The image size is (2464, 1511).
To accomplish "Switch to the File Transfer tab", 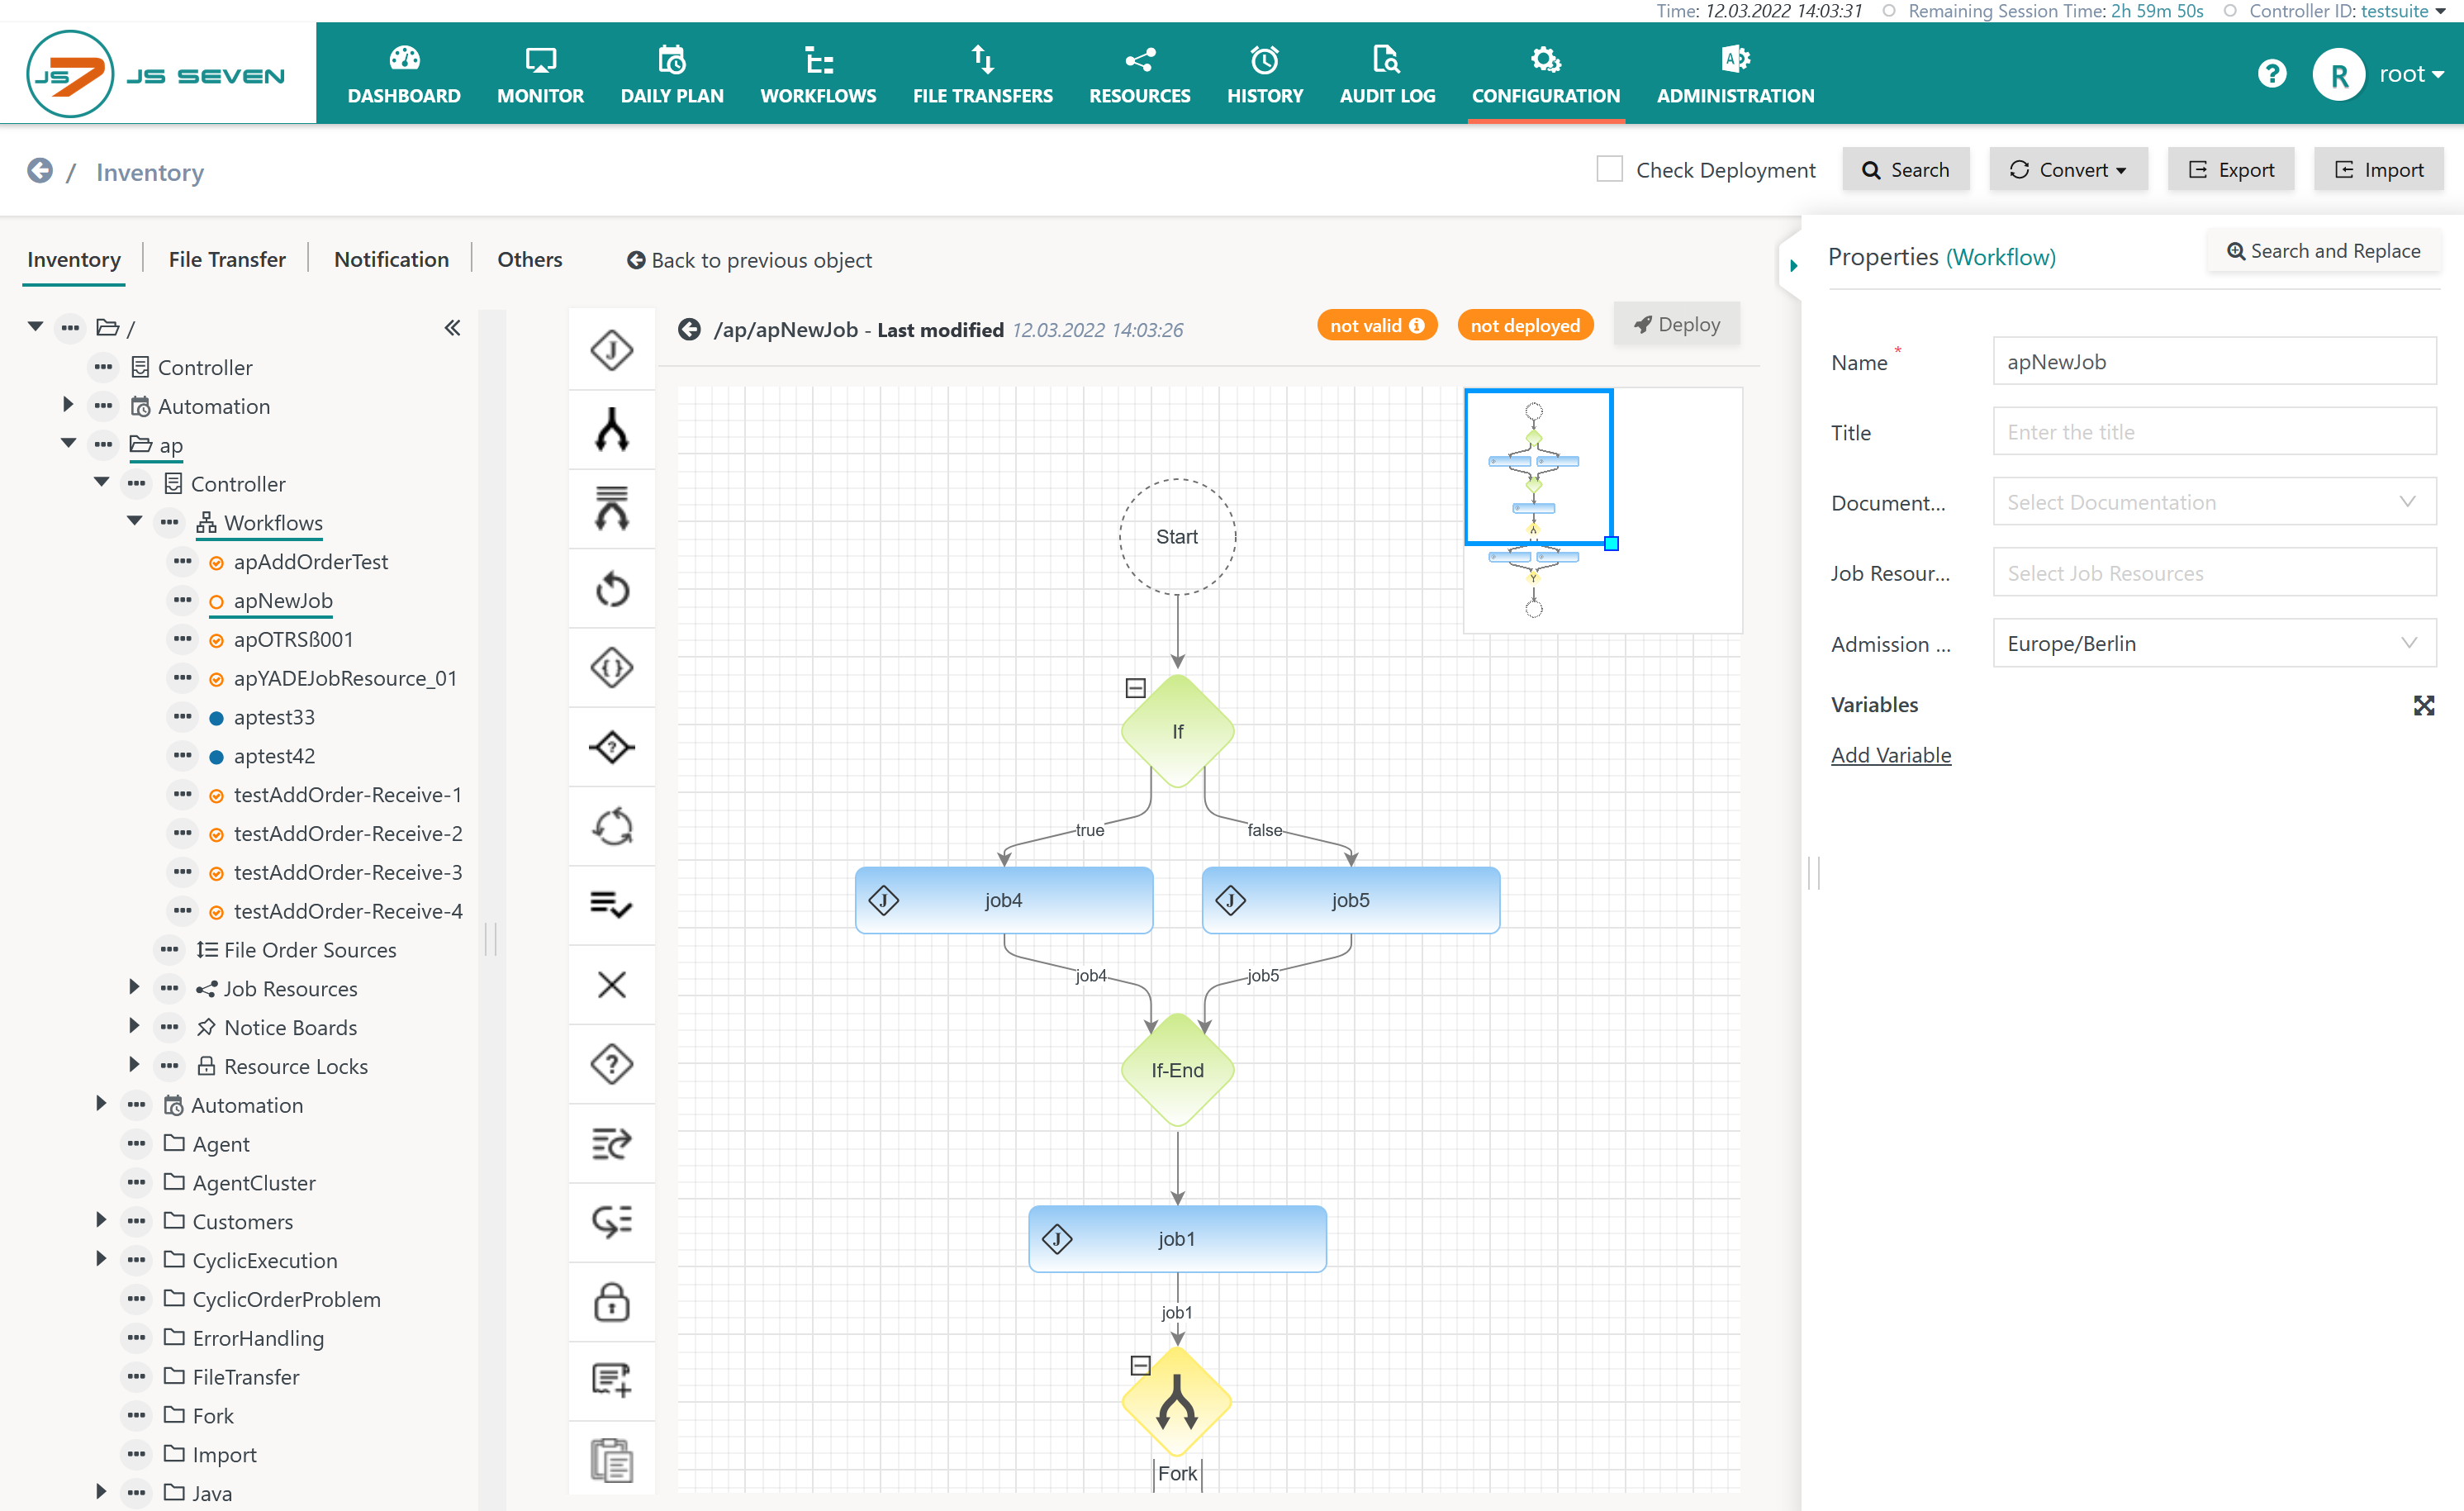I will (x=227, y=259).
